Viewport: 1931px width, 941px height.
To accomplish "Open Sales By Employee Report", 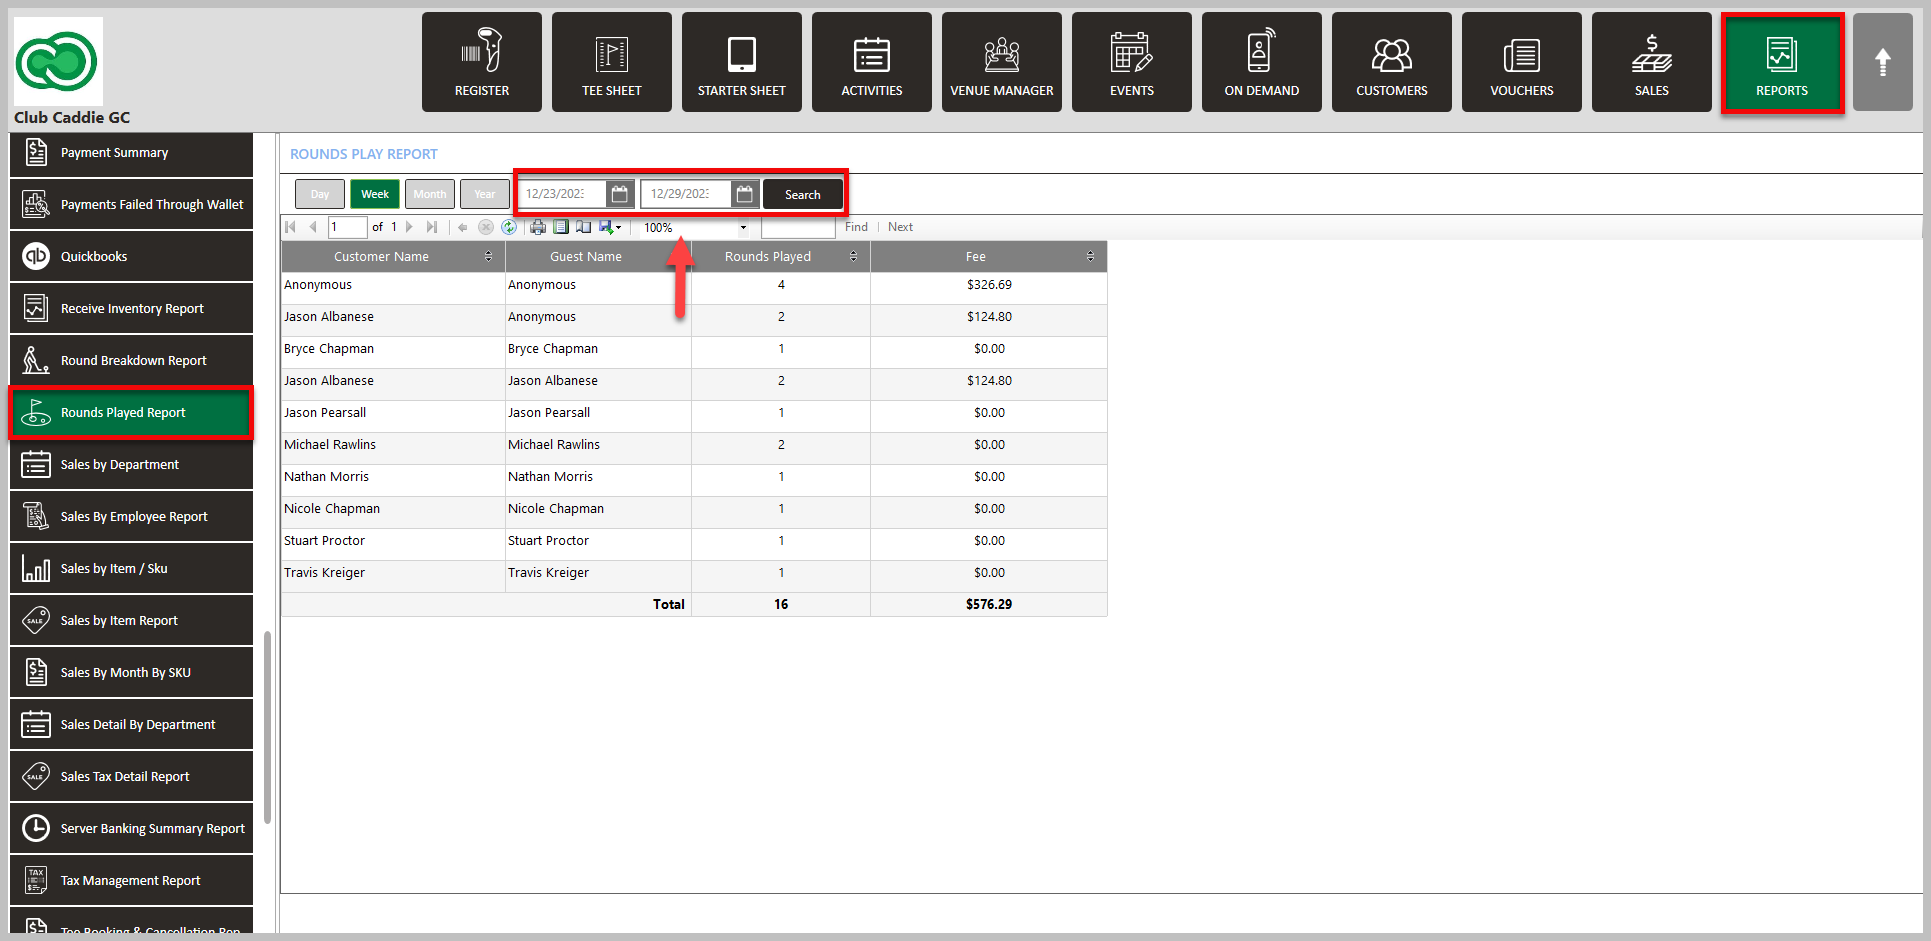I will [131, 517].
